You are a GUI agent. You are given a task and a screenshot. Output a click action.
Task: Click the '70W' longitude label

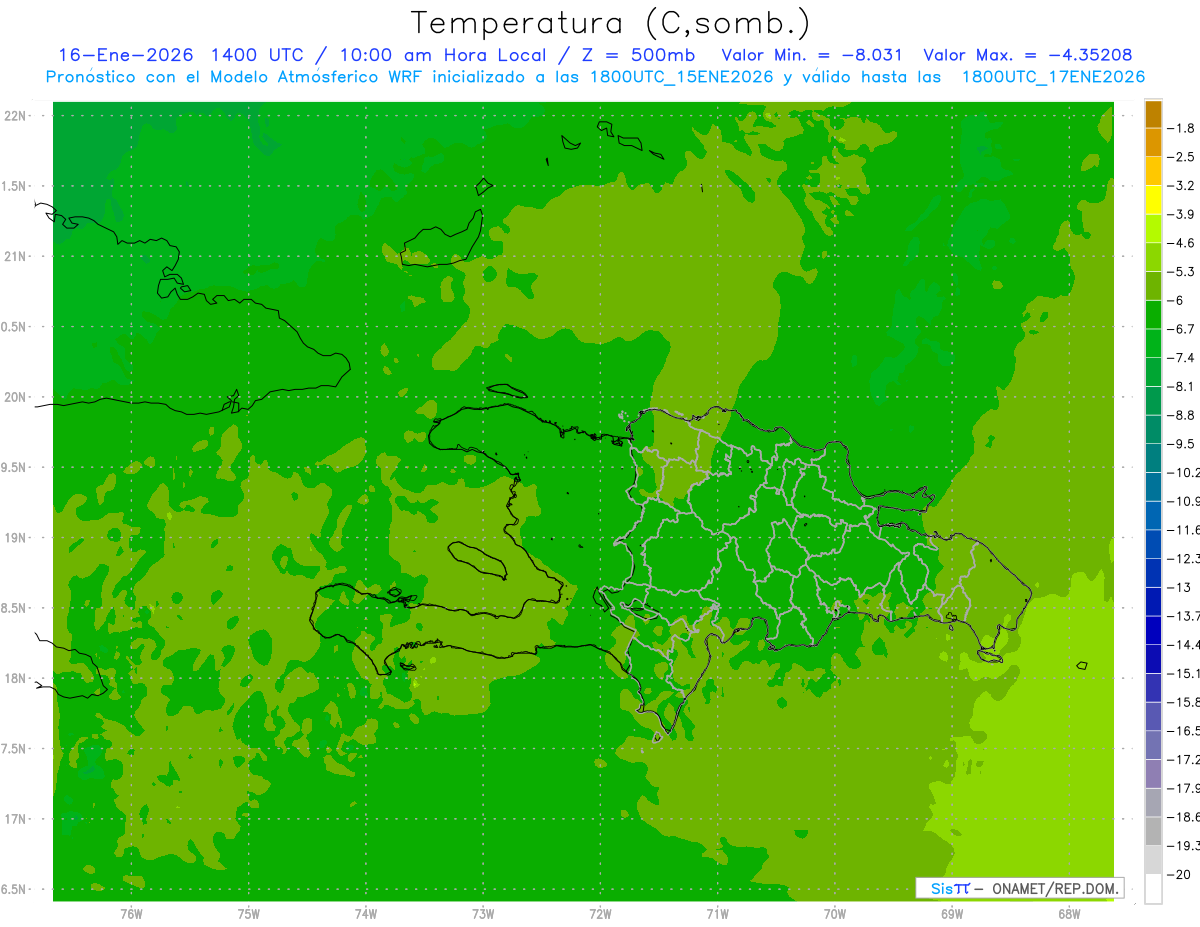[x=835, y=914]
